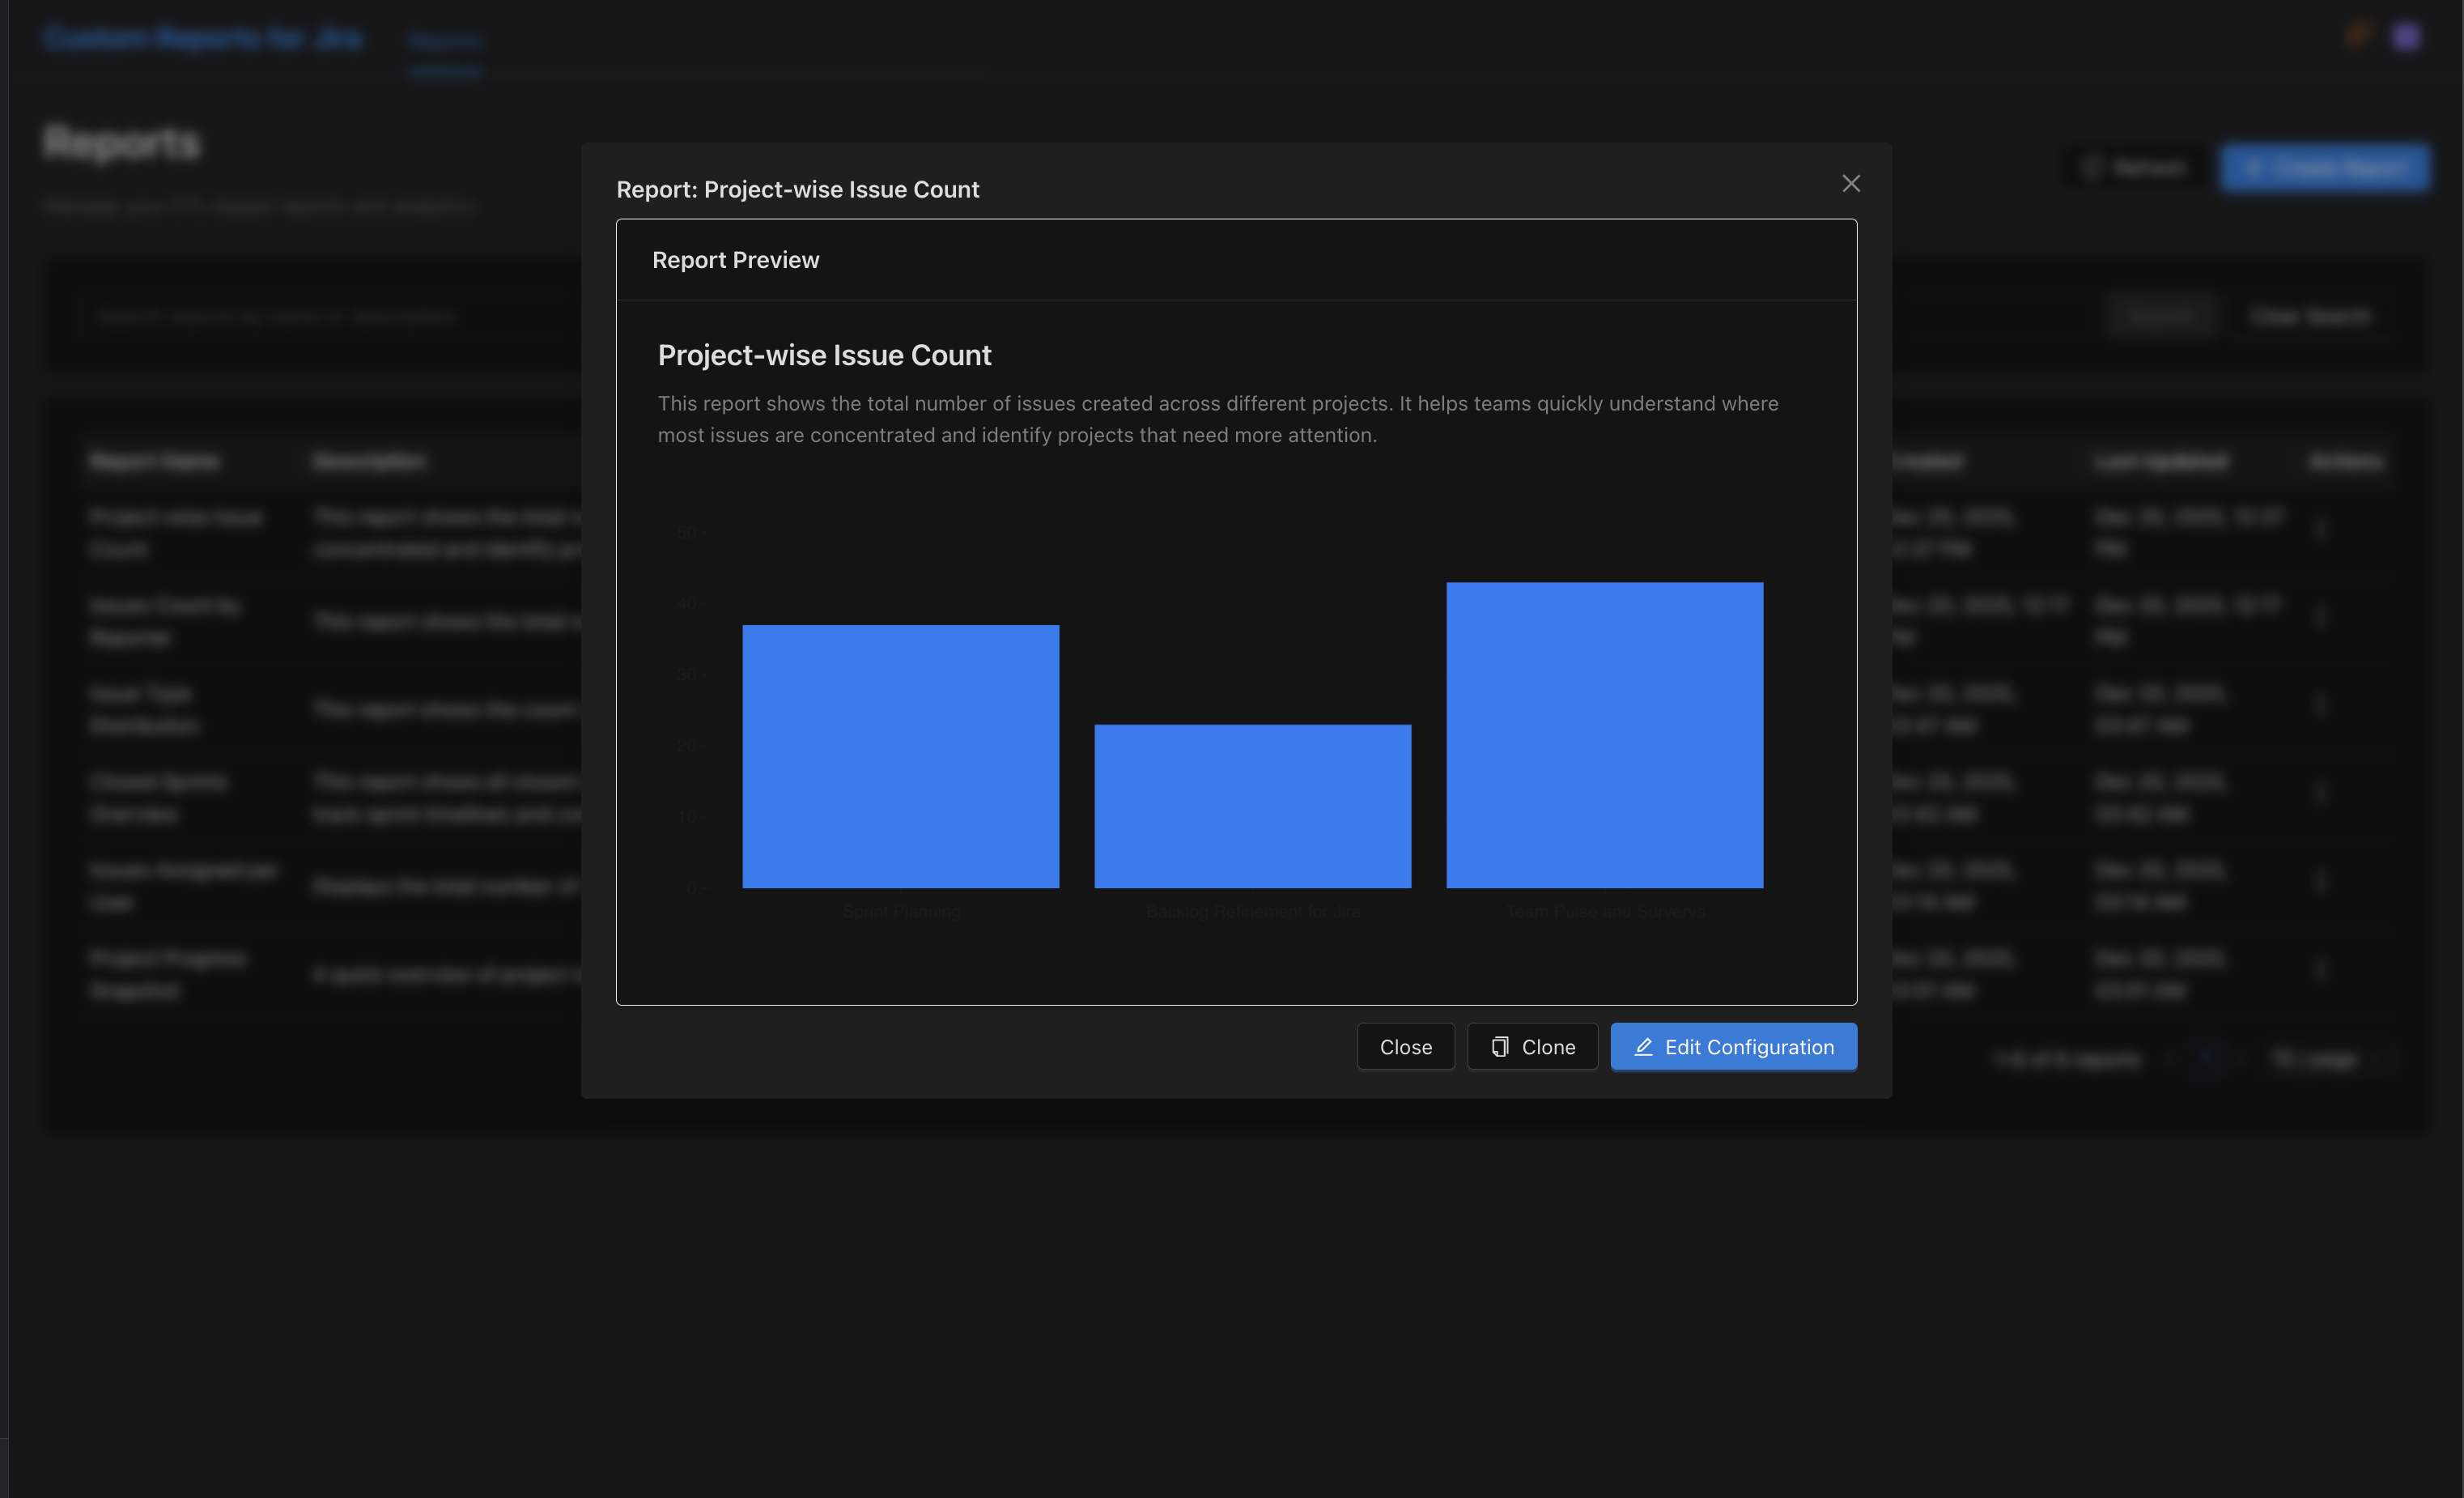
Task: Open the purple user avatar icon
Action: (2405, 37)
